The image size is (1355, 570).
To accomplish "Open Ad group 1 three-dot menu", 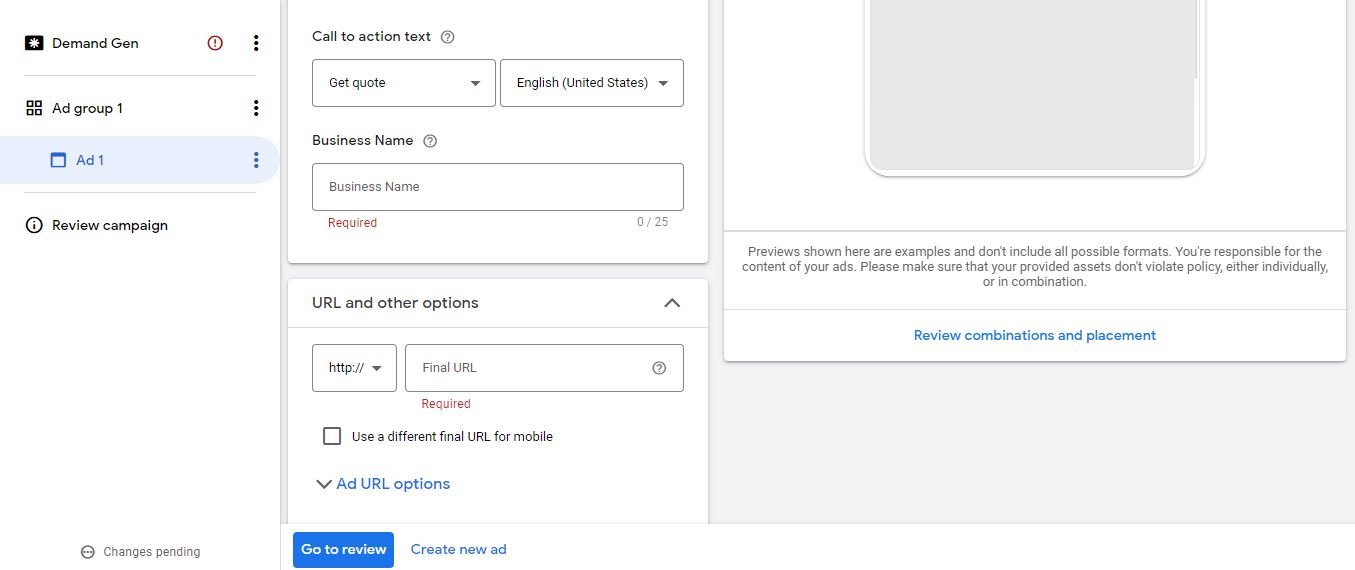I will [x=256, y=108].
